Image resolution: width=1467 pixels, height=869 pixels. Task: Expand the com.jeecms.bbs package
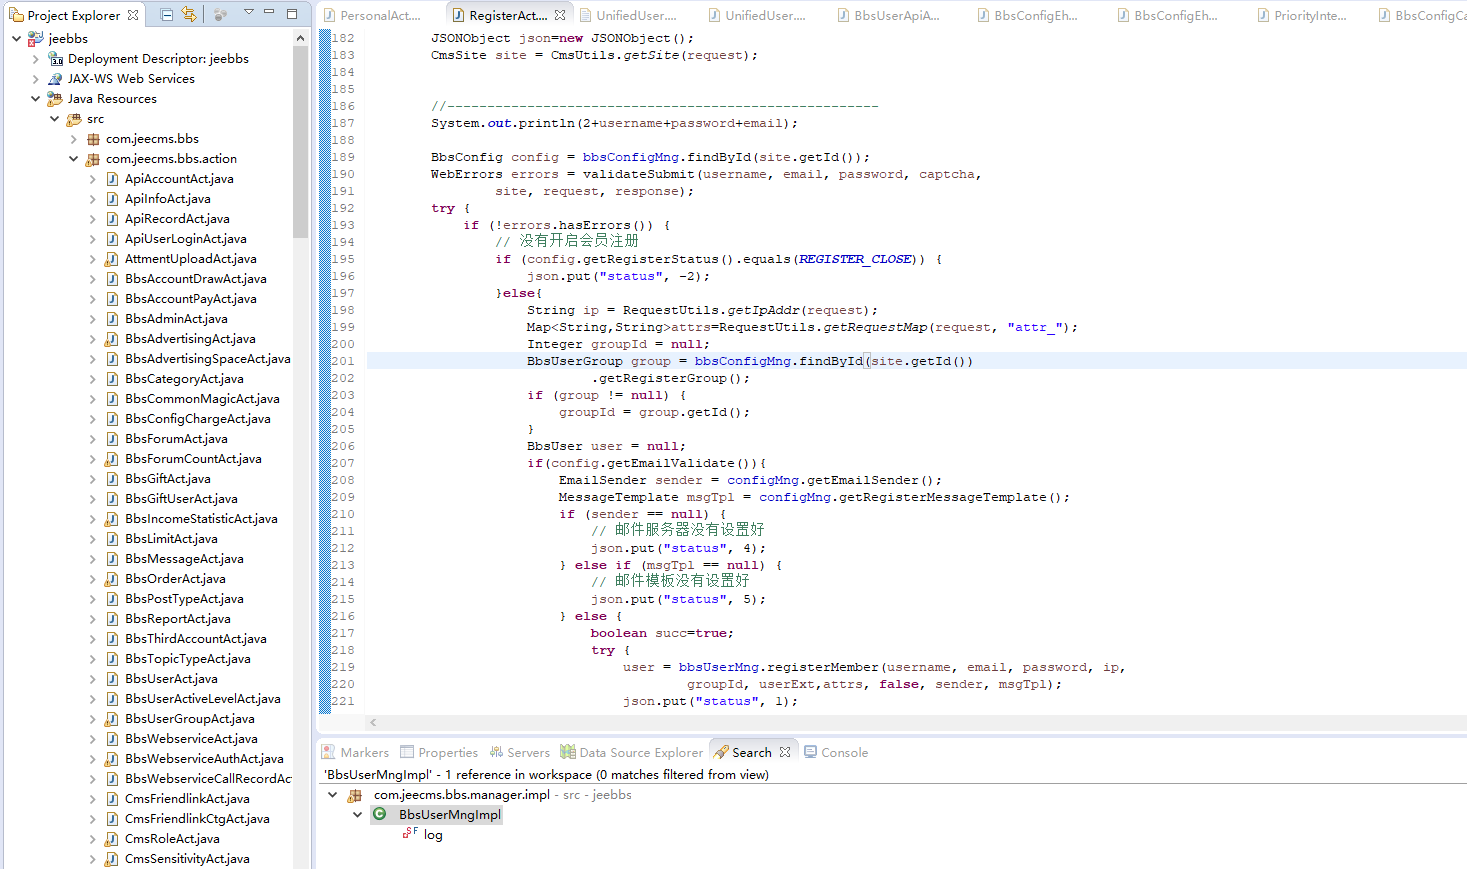pos(73,139)
